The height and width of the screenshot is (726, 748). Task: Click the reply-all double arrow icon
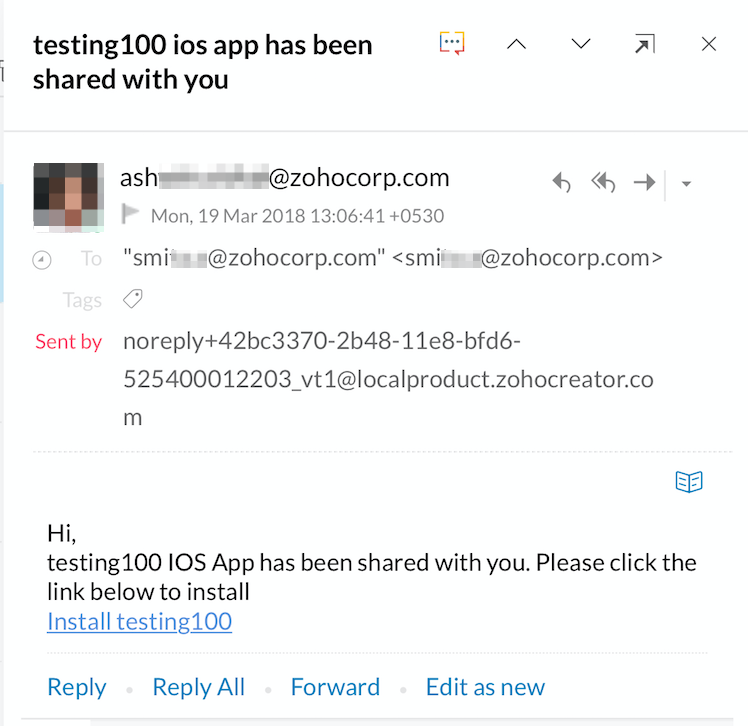tap(603, 182)
